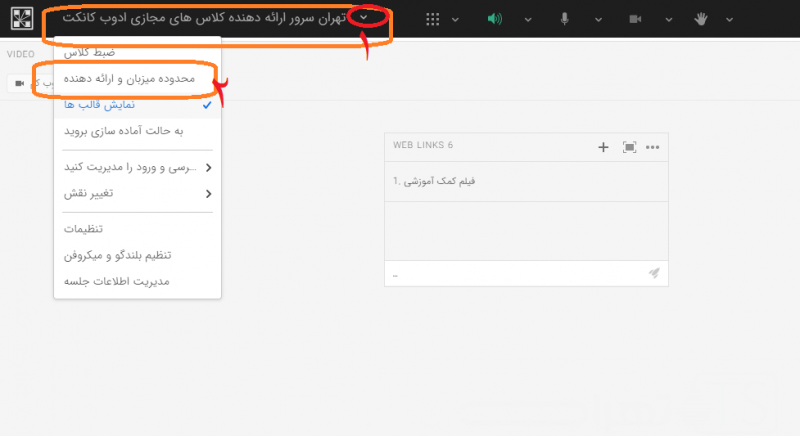Click the WEB LINKS 6 pod title

point(423,145)
